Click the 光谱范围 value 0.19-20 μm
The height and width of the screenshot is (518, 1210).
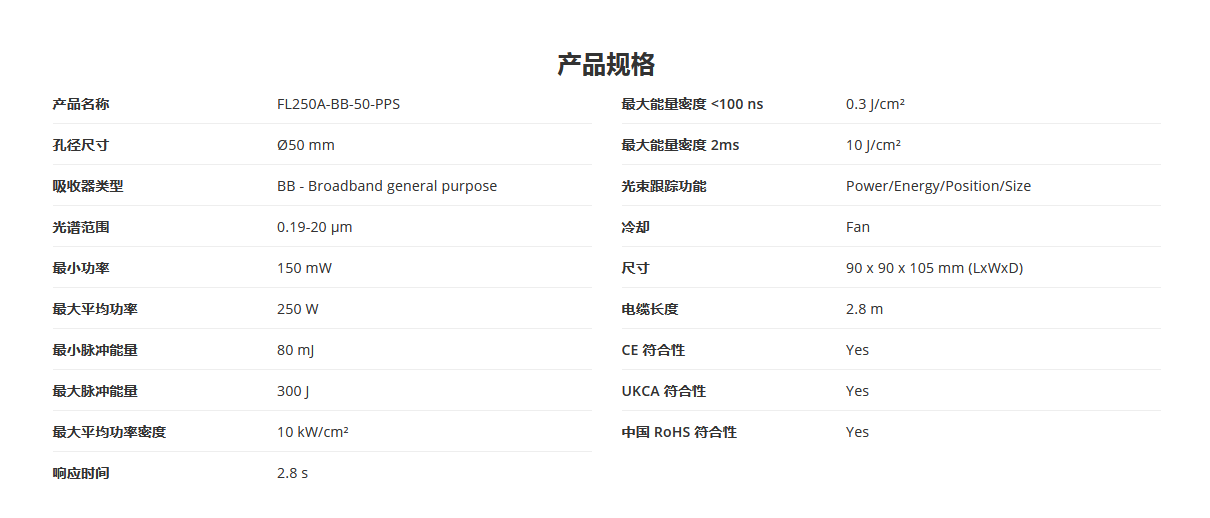pyautogui.click(x=315, y=227)
